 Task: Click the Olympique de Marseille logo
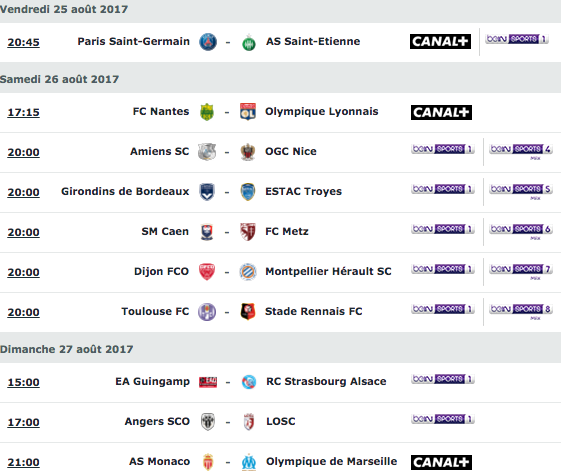249,462
